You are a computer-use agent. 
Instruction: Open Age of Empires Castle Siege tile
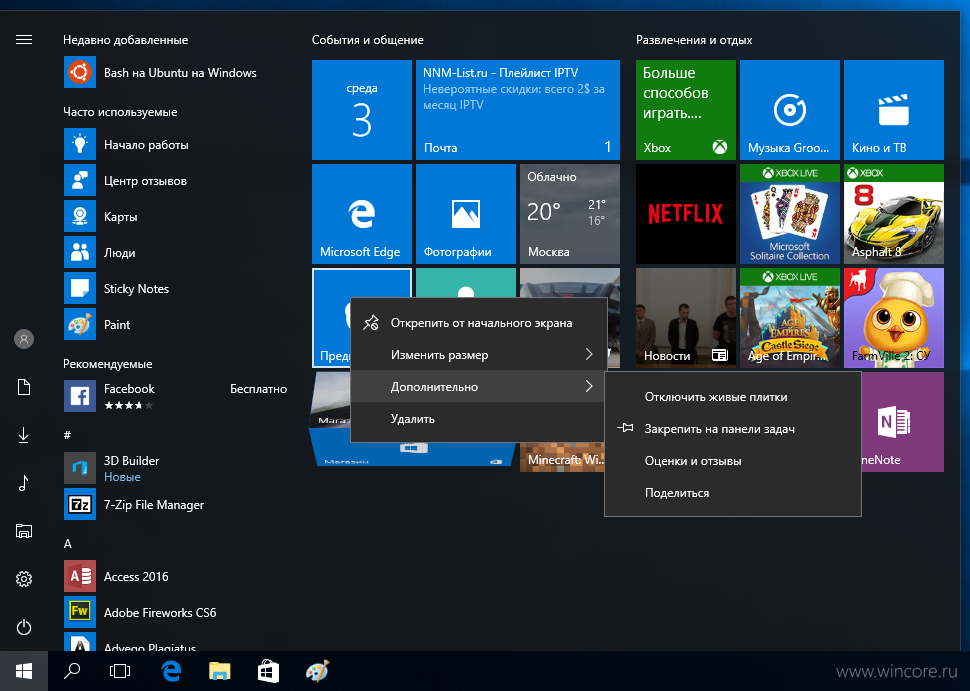coord(789,317)
